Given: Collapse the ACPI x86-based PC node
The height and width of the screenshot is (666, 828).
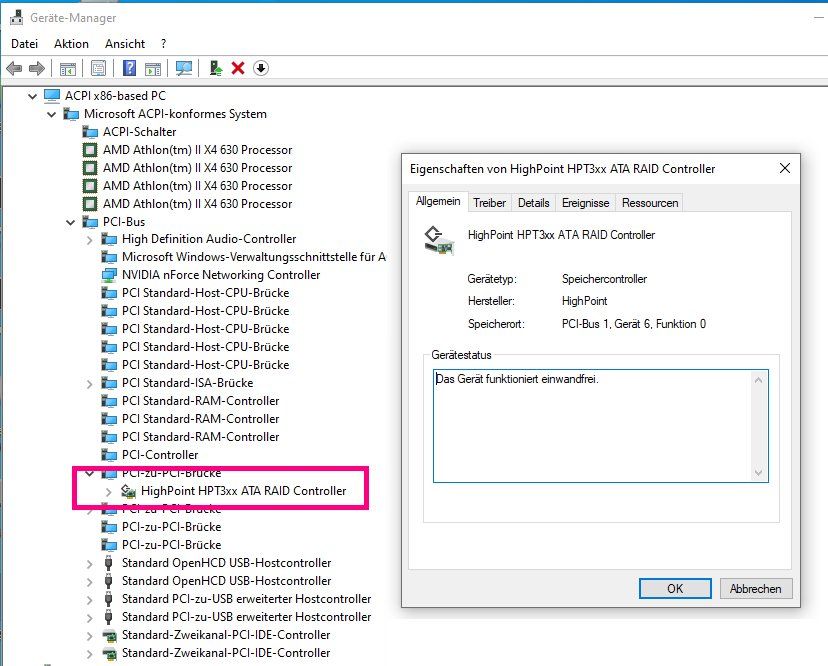Looking at the screenshot, I should (33, 96).
